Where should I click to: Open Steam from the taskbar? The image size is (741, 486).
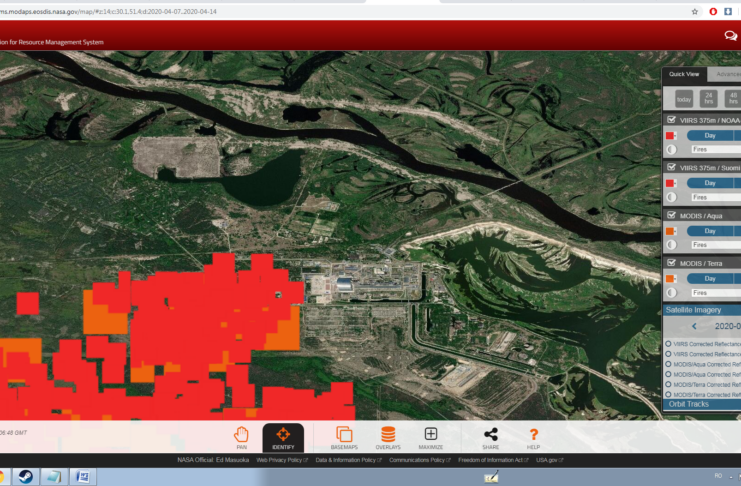coord(26,476)
